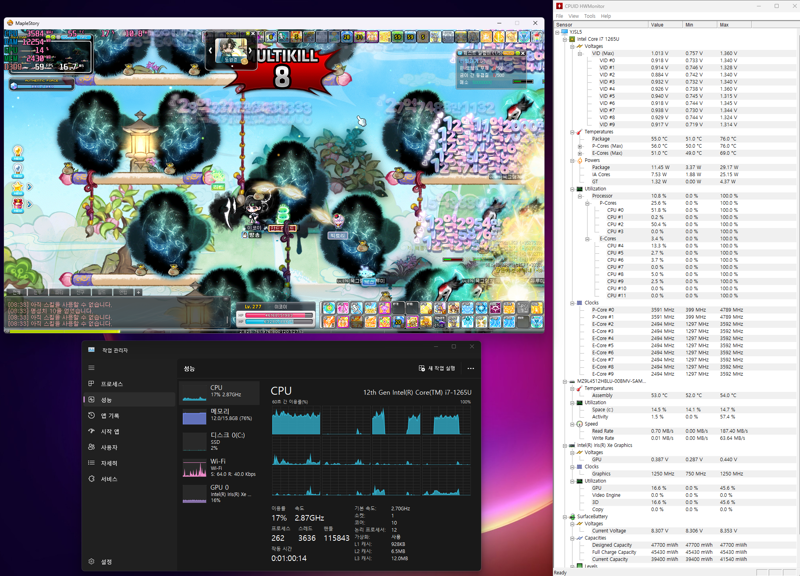This screenshot has width=800, height=576.
Task: Open the Task Manager hamburger navigation menu
Action: (x=91, y=368)
